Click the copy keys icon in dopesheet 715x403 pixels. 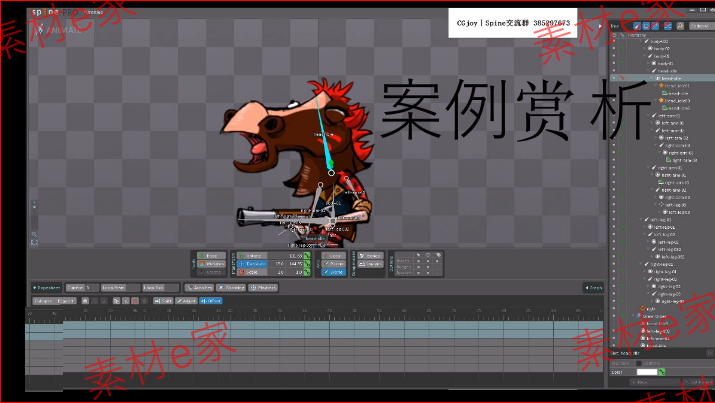coord(116,301)
